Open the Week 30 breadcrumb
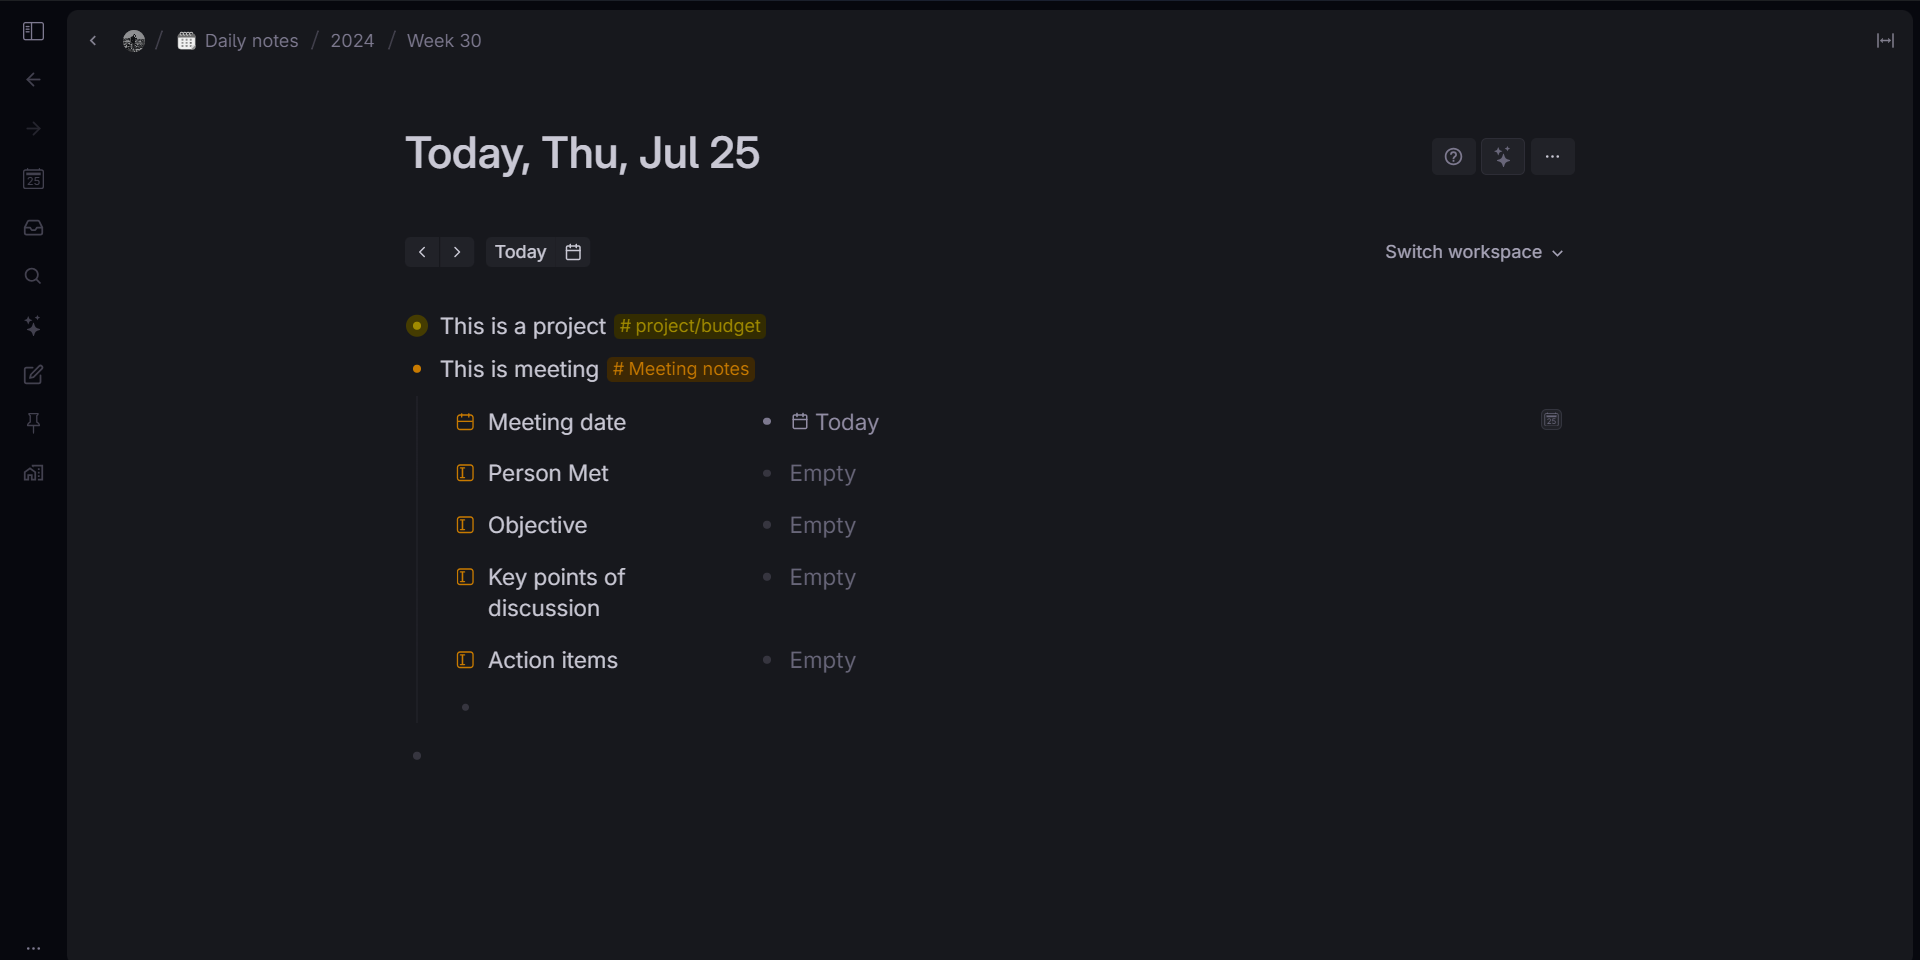Viewport: 1920px width, 960px height. pos(444,41)
